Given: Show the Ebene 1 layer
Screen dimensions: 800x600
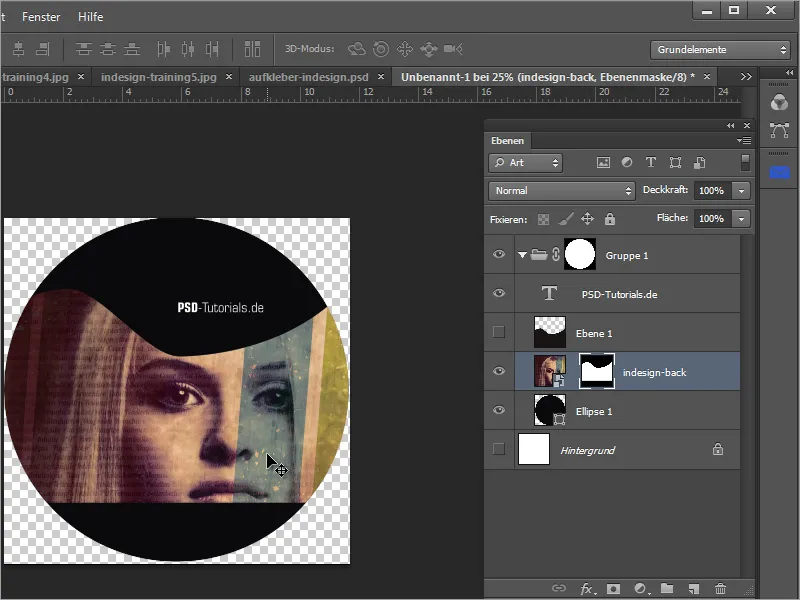Looking at the screenshot, I should 499,332.
